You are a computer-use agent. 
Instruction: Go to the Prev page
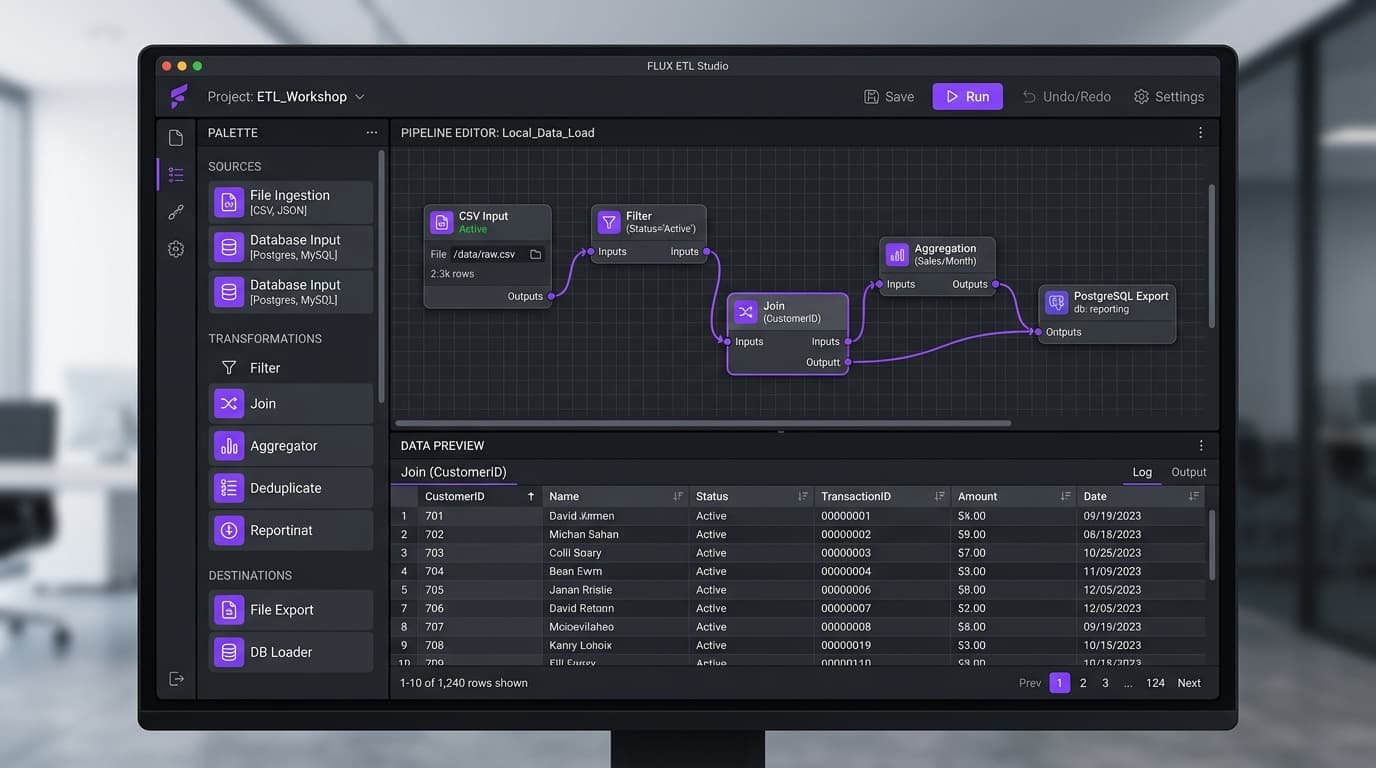pos(1030,683)
